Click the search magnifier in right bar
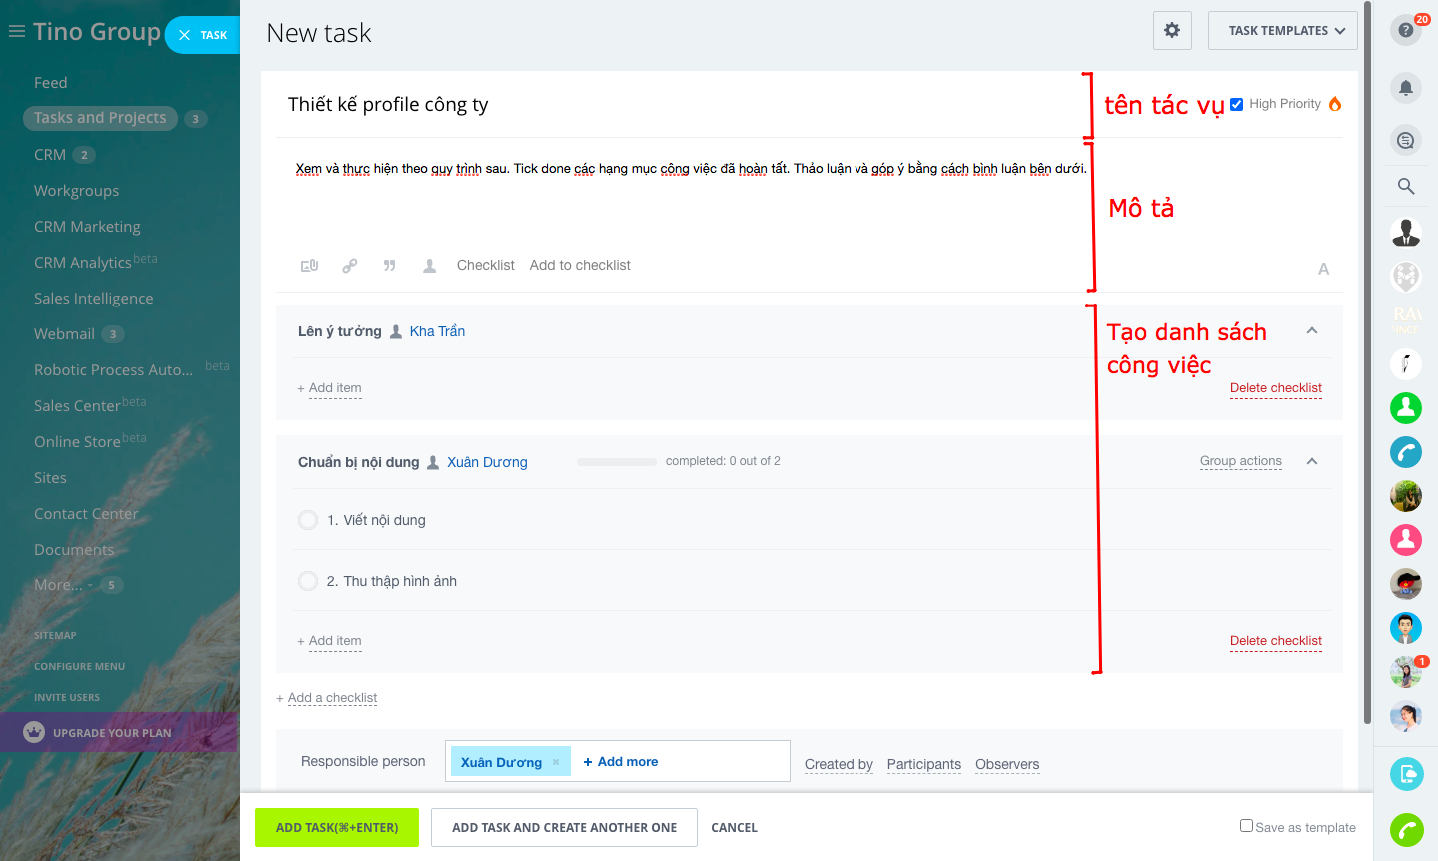Viewport: 1438px width, 861px height. pyautogui.click(x=1406, y=186)
